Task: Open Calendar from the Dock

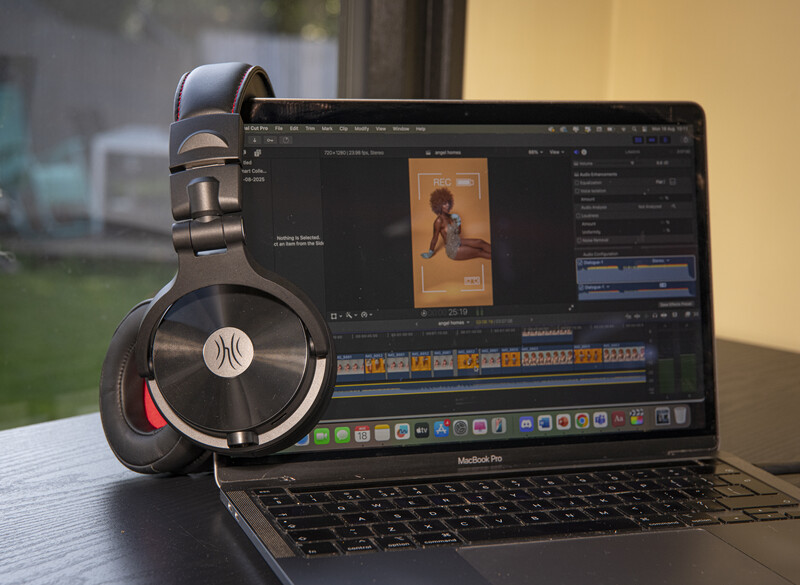Action: [362, 435]
